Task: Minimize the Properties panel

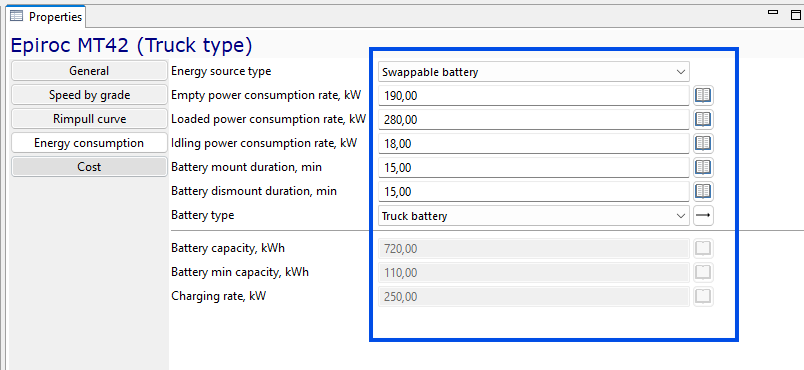Action: tap(773, 12)
